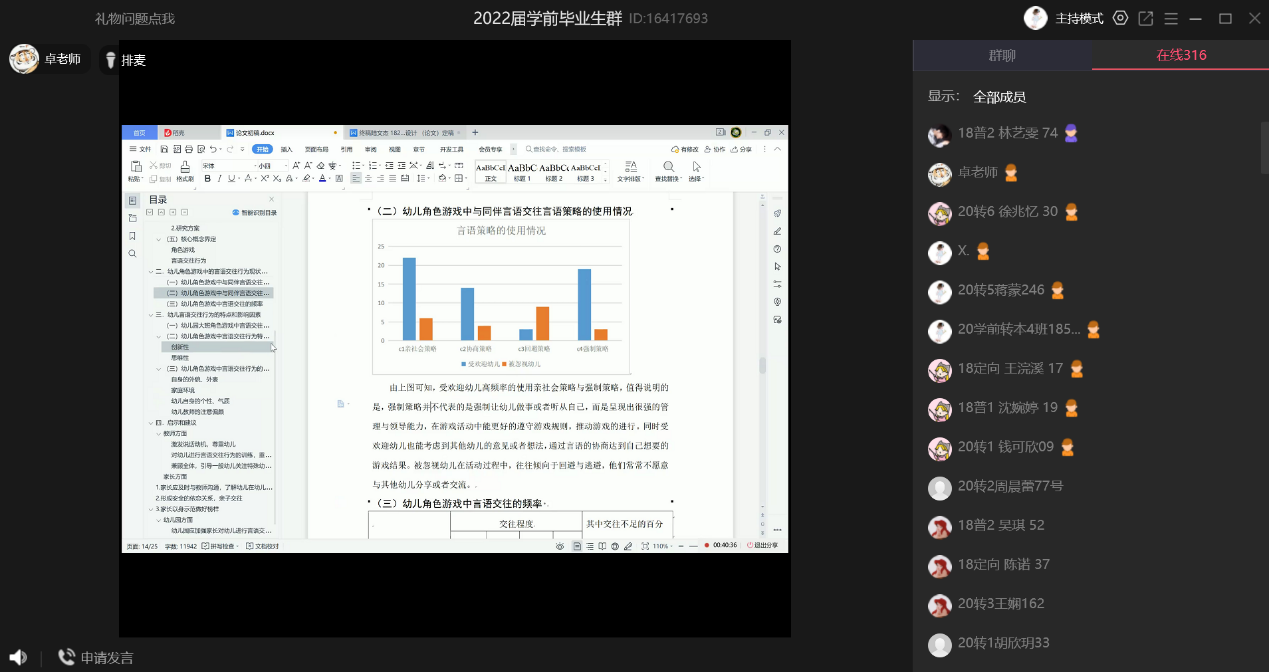Collapse the 四、启示和建议 outline section

(x=151, y=423)
